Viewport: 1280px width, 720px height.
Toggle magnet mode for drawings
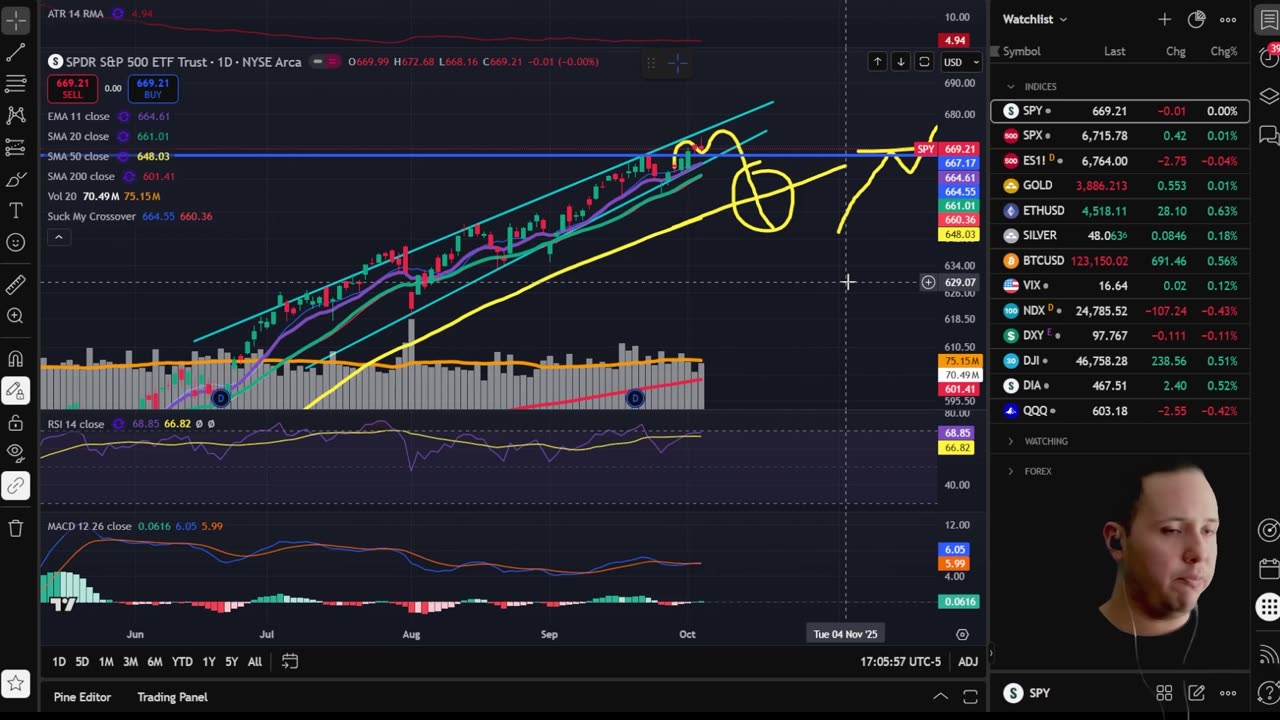[16, 359]
